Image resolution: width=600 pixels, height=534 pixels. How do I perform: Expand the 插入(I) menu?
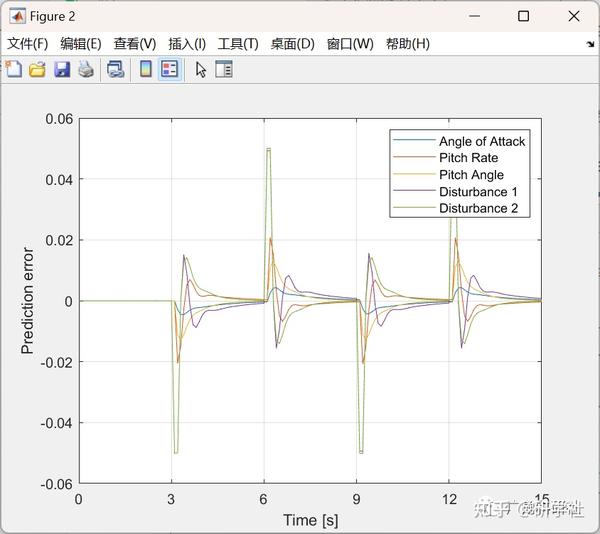coord(187,44)
